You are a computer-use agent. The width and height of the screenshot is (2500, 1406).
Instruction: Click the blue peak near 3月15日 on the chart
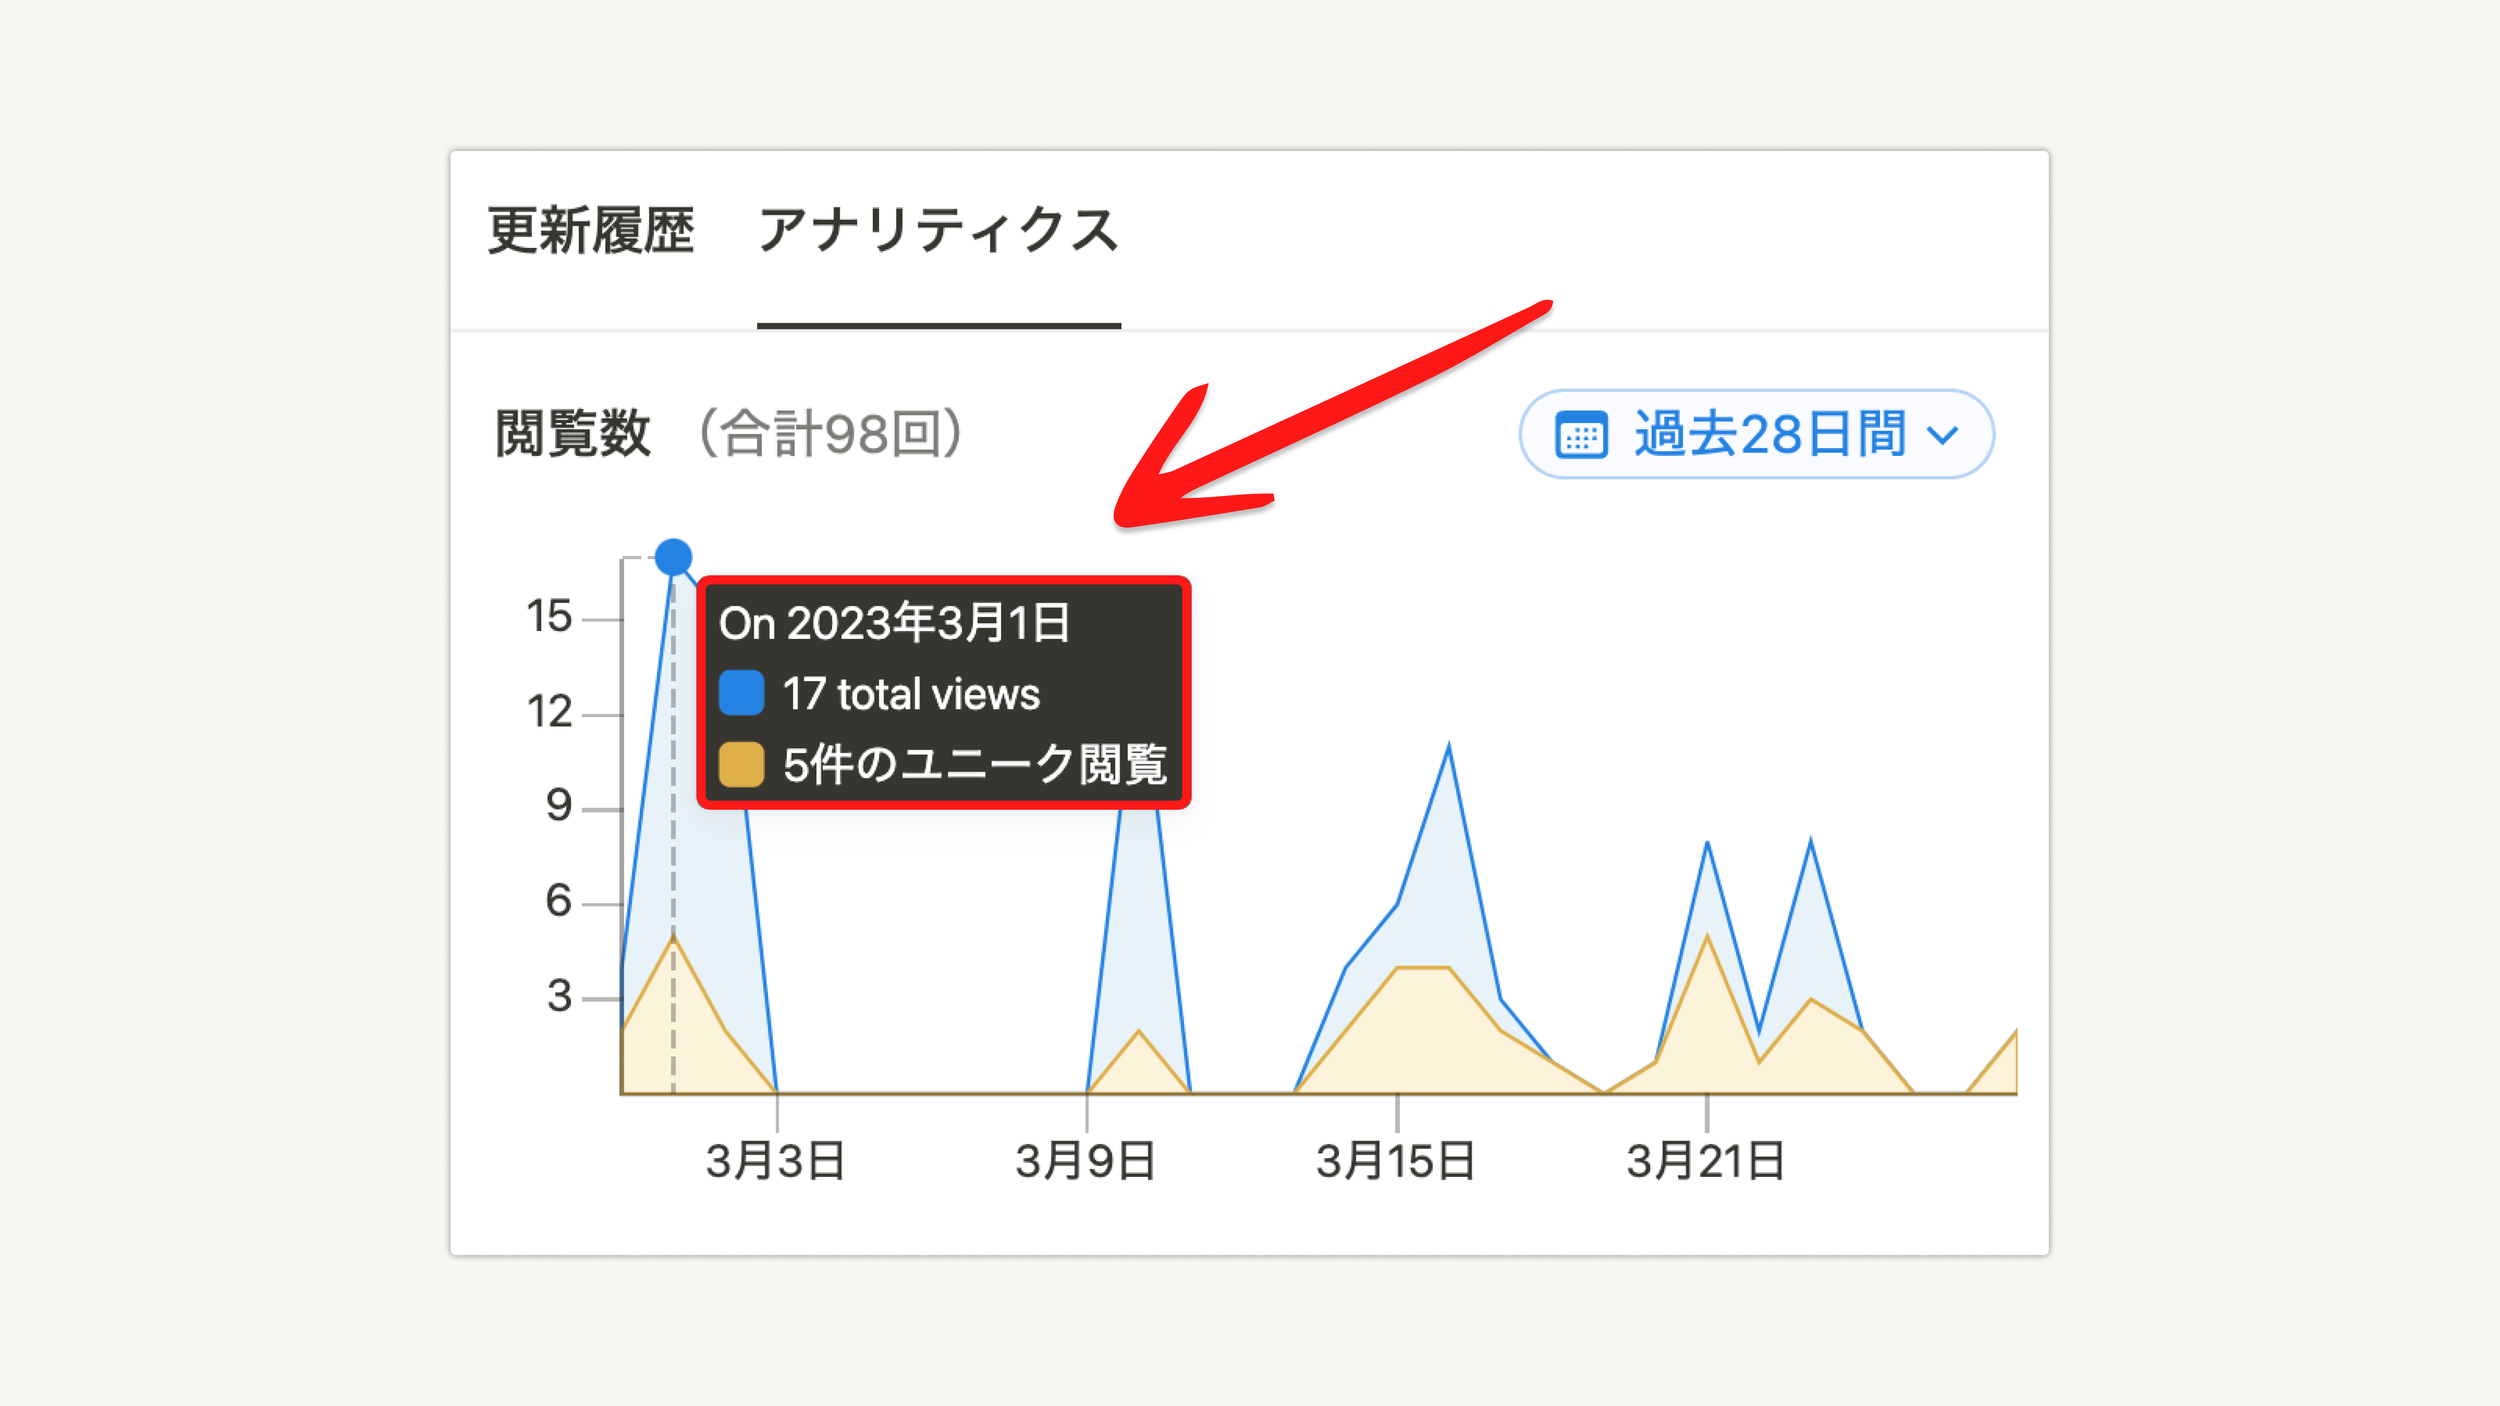point(1448,747)
